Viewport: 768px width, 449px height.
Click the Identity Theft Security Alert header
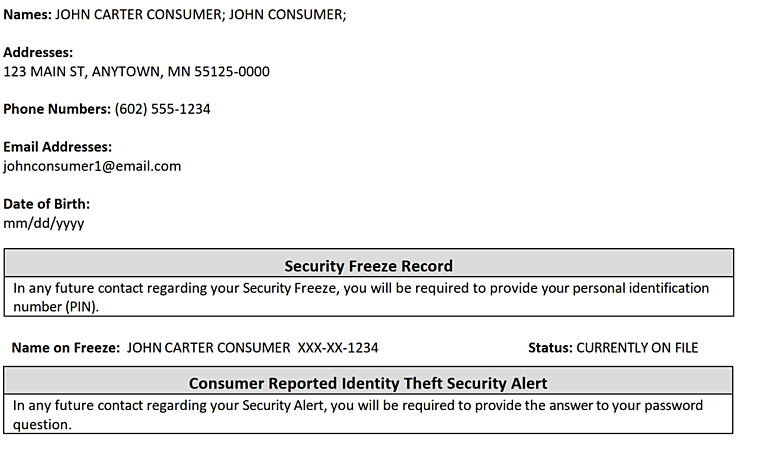click(x=368, y=383)
